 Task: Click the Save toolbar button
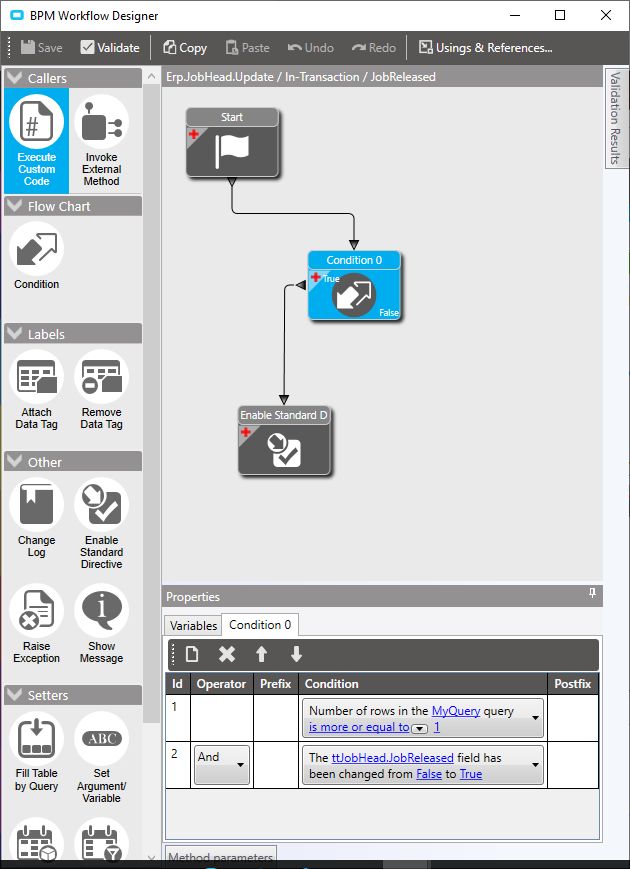click(x=42, y=48)
